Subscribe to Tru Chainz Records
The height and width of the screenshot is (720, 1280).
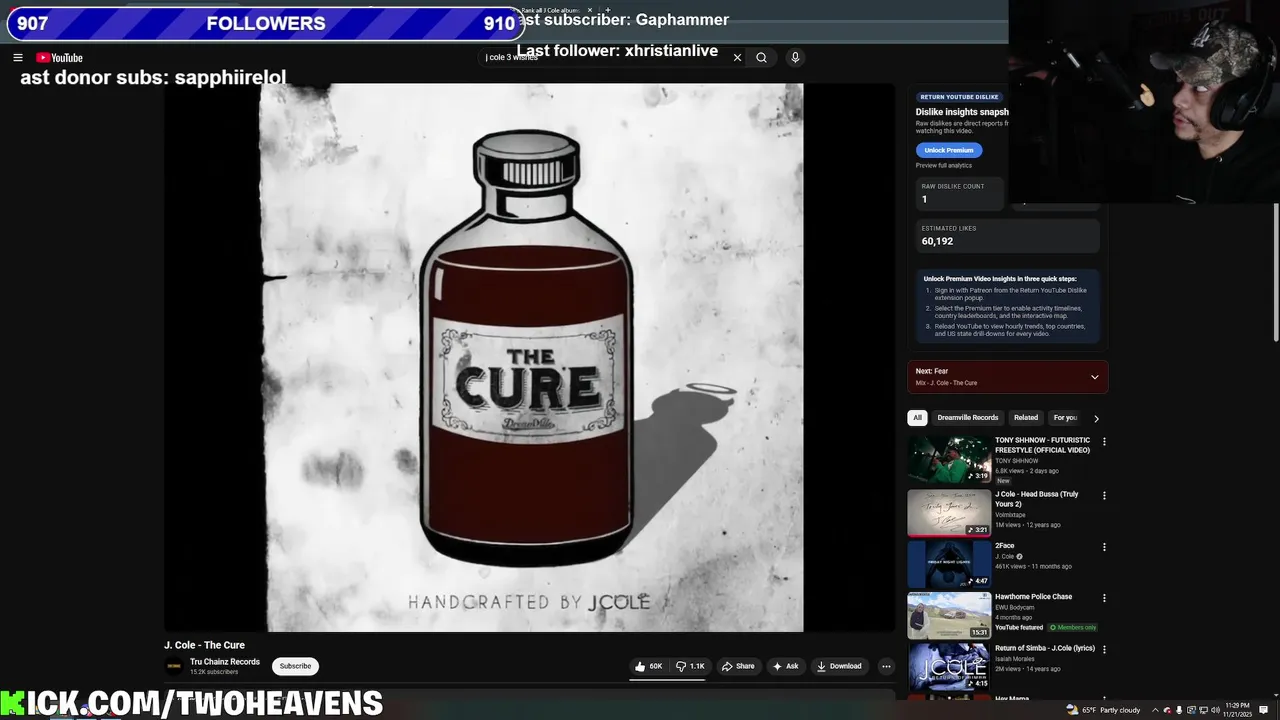pos(295,666)
